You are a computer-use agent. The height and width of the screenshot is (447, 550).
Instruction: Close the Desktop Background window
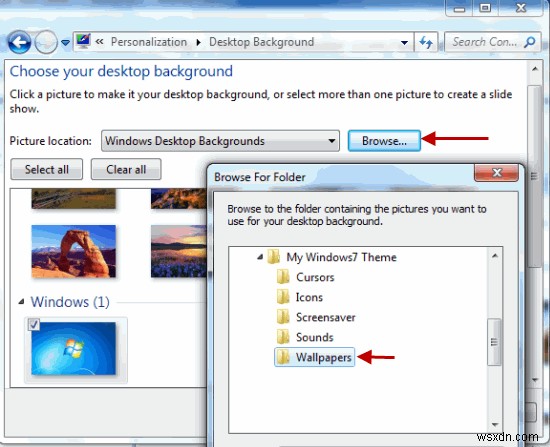tap(521, 8)
